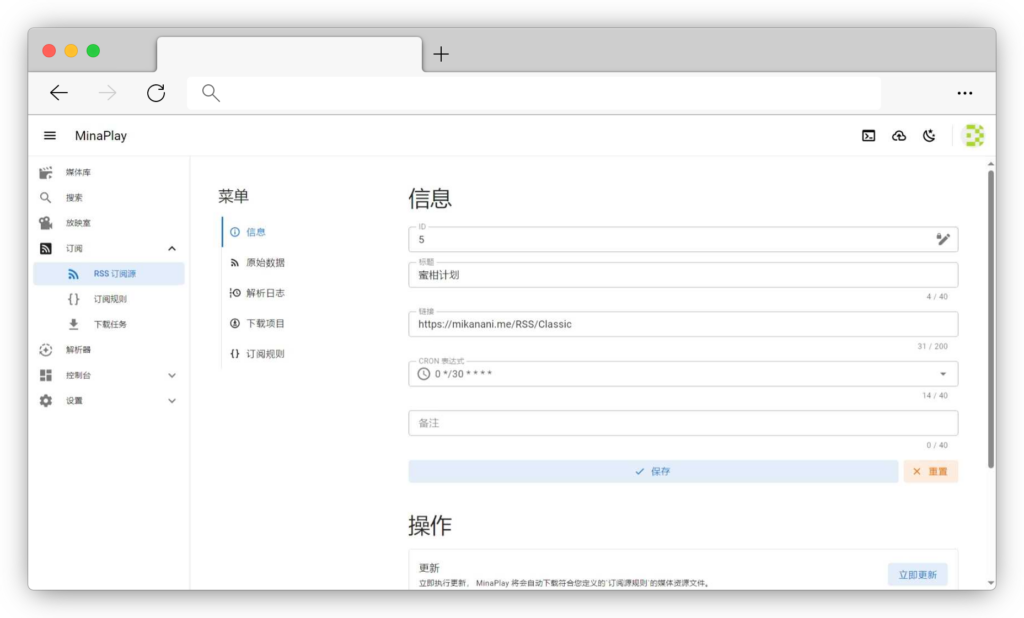Viewport: 1024px width, 618px height.
Task: Select 原始数据 in the menu list
Action: tap(265, 263)
